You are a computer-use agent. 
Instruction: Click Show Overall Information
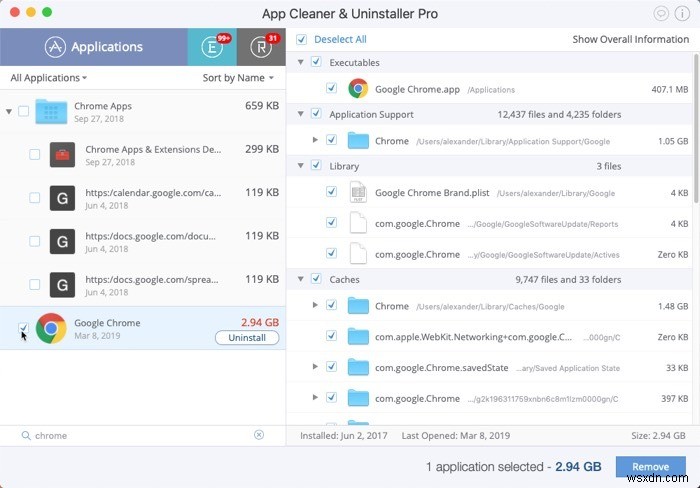[631, 39]
